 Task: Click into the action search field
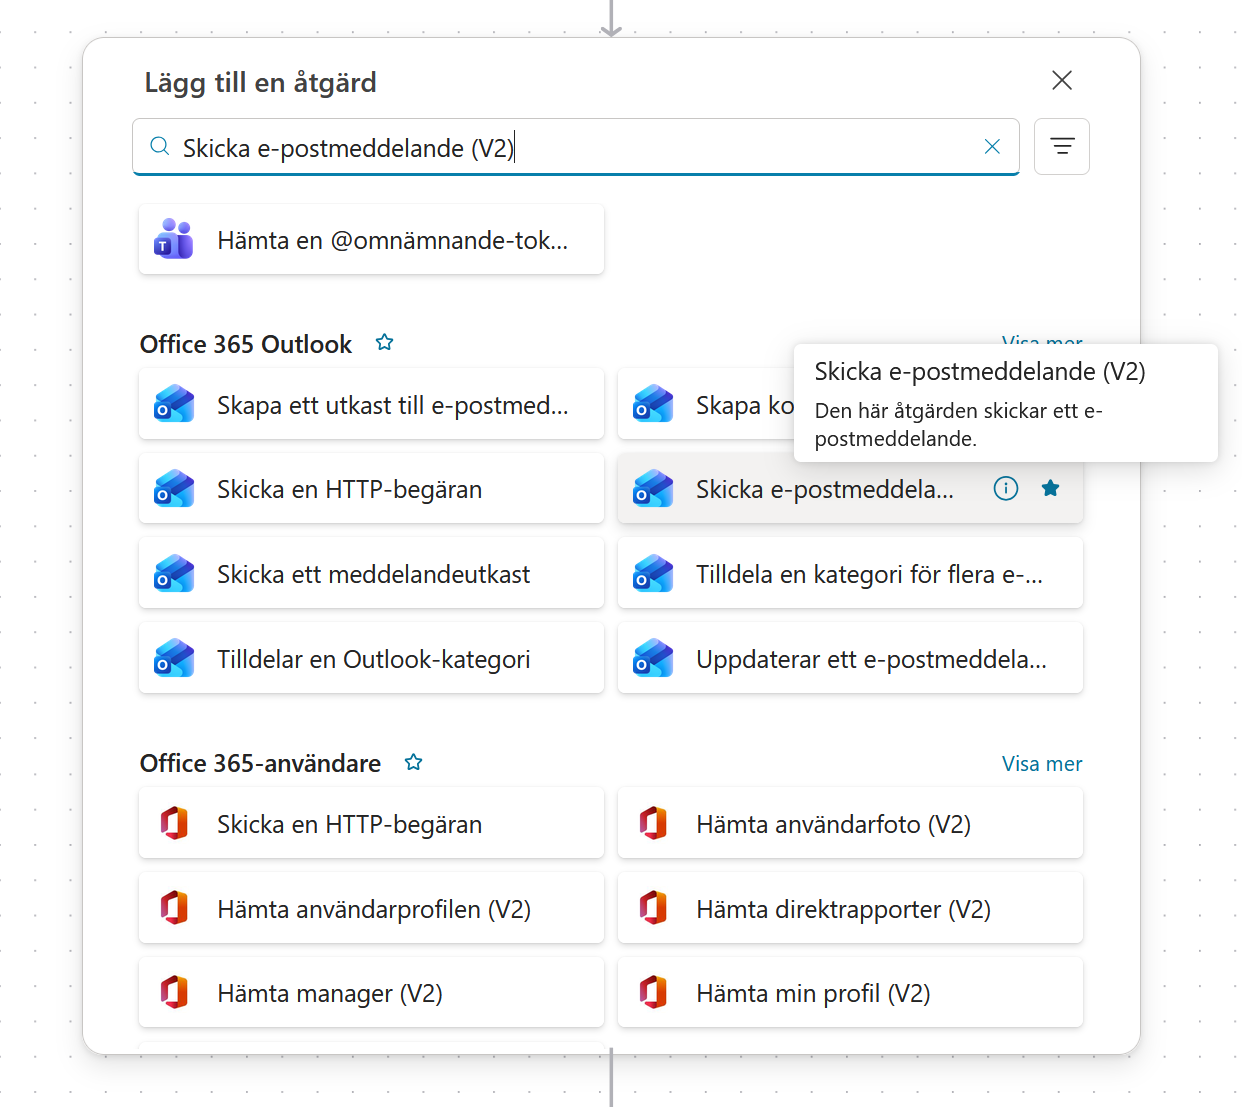click(576, 147)
